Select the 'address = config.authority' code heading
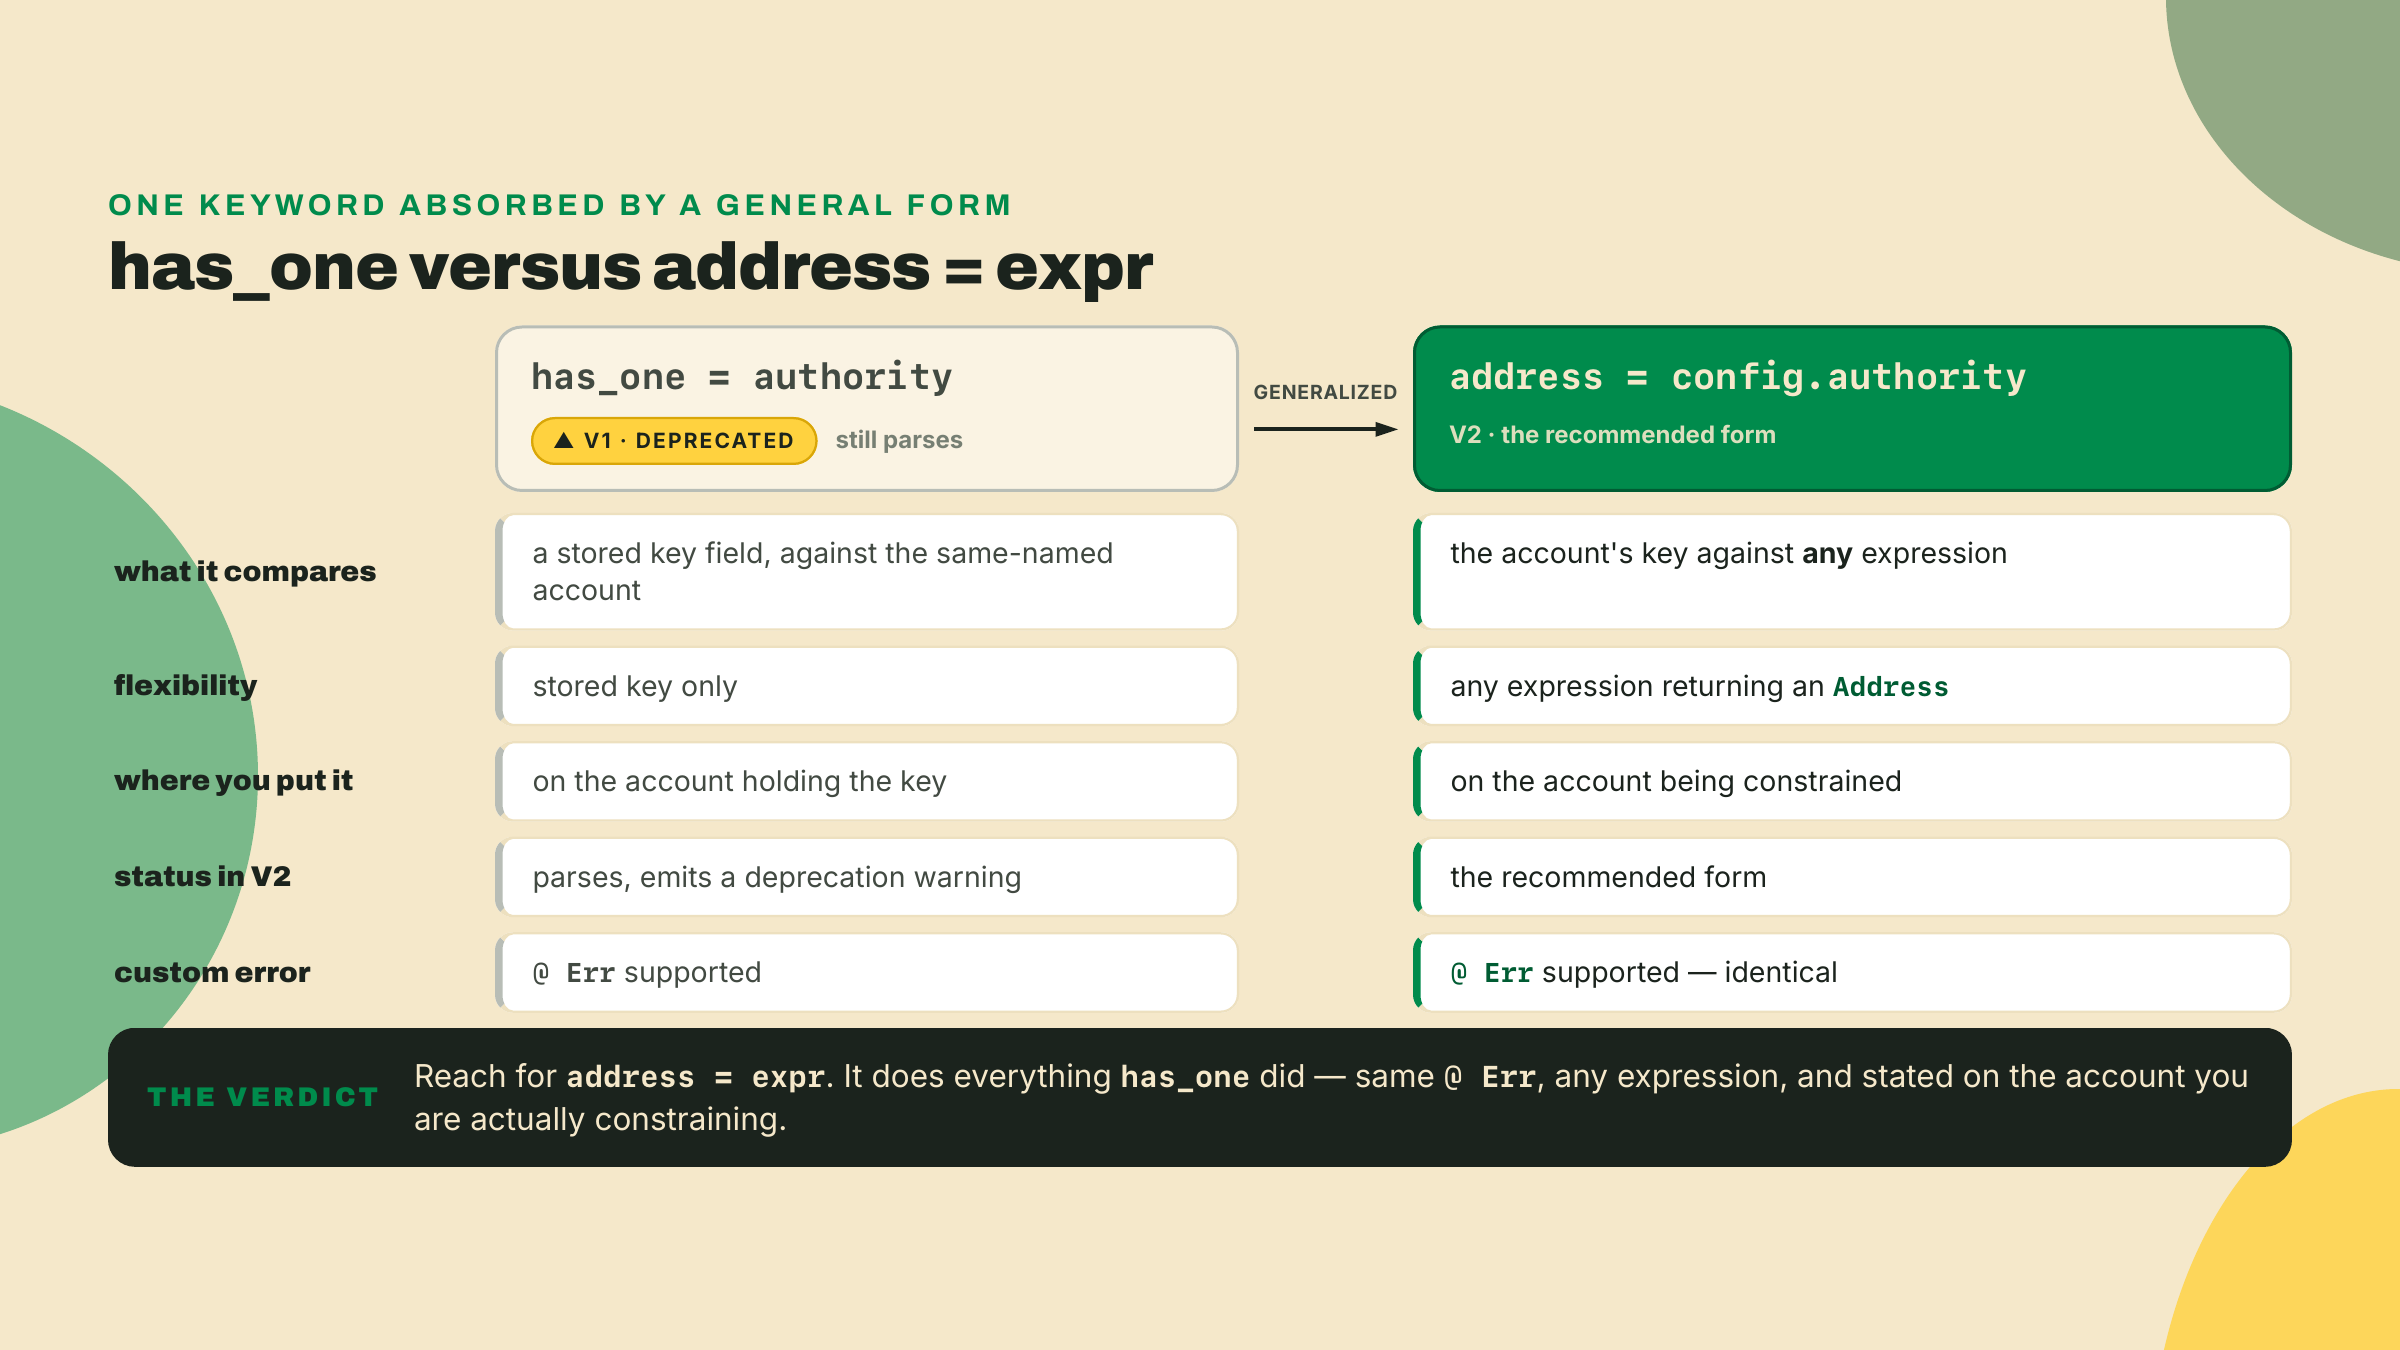The image size is (2400, 1350). click(x=1738, y=377)
